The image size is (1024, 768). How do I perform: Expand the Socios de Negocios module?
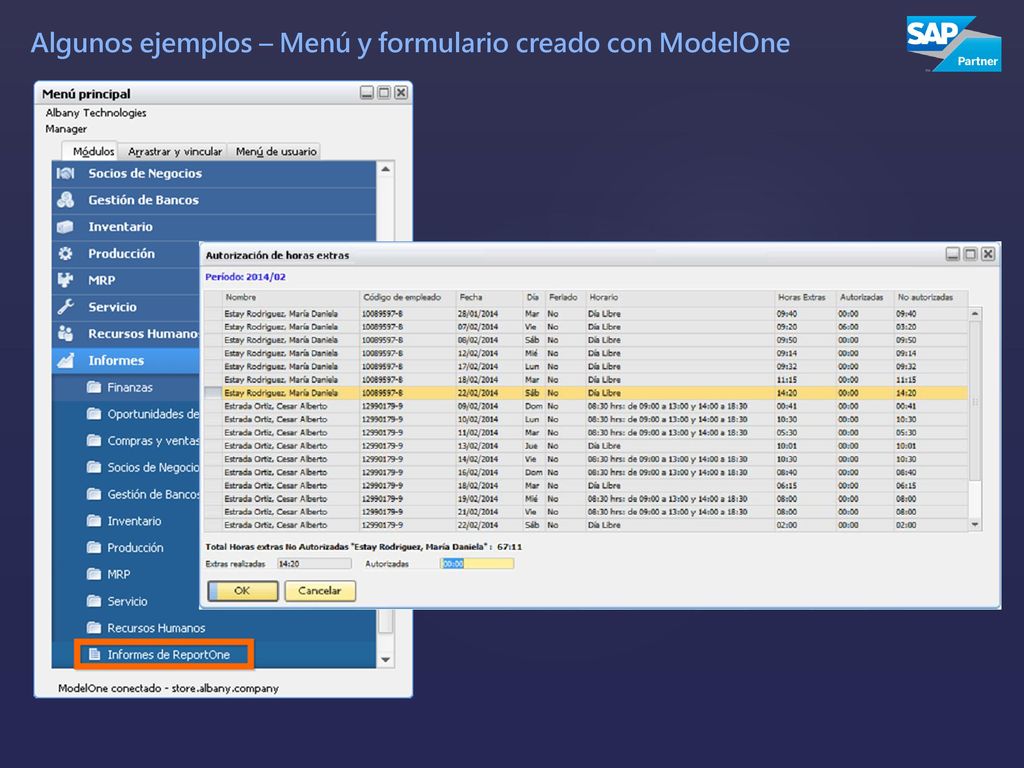[x=214, y=174]
